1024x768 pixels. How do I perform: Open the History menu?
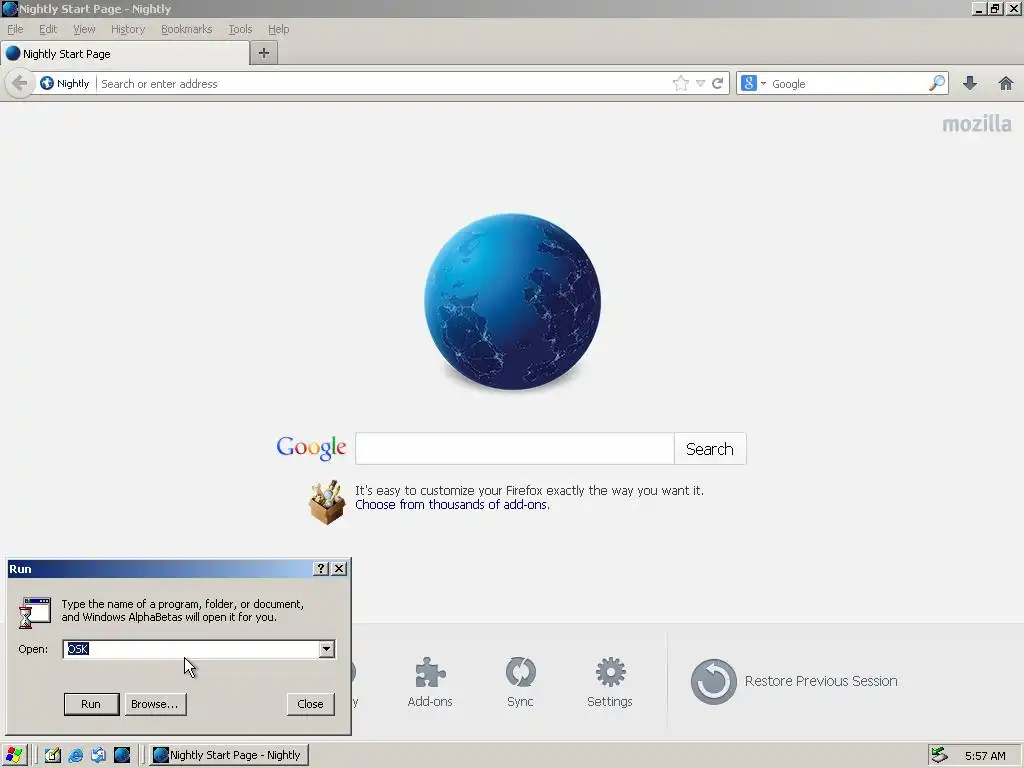pyautogui.click(x=128, y=29)
